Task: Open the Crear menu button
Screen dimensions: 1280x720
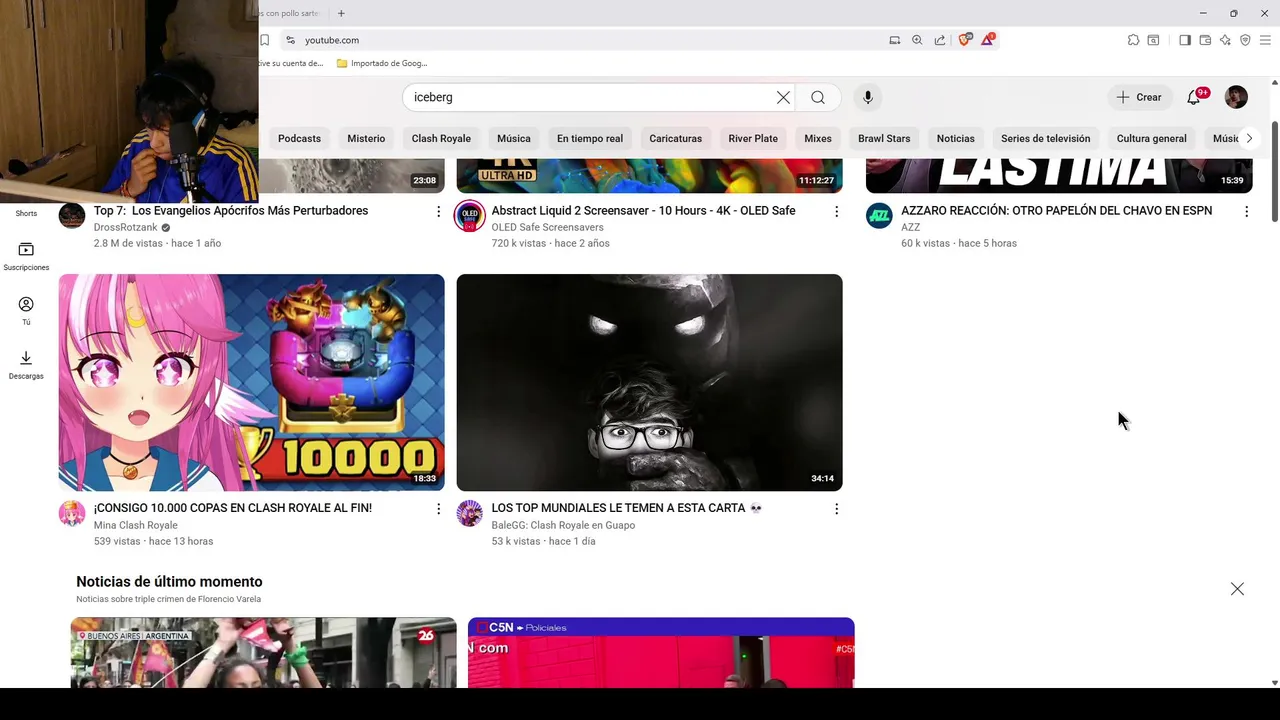Action: (x=1139, y=97)
